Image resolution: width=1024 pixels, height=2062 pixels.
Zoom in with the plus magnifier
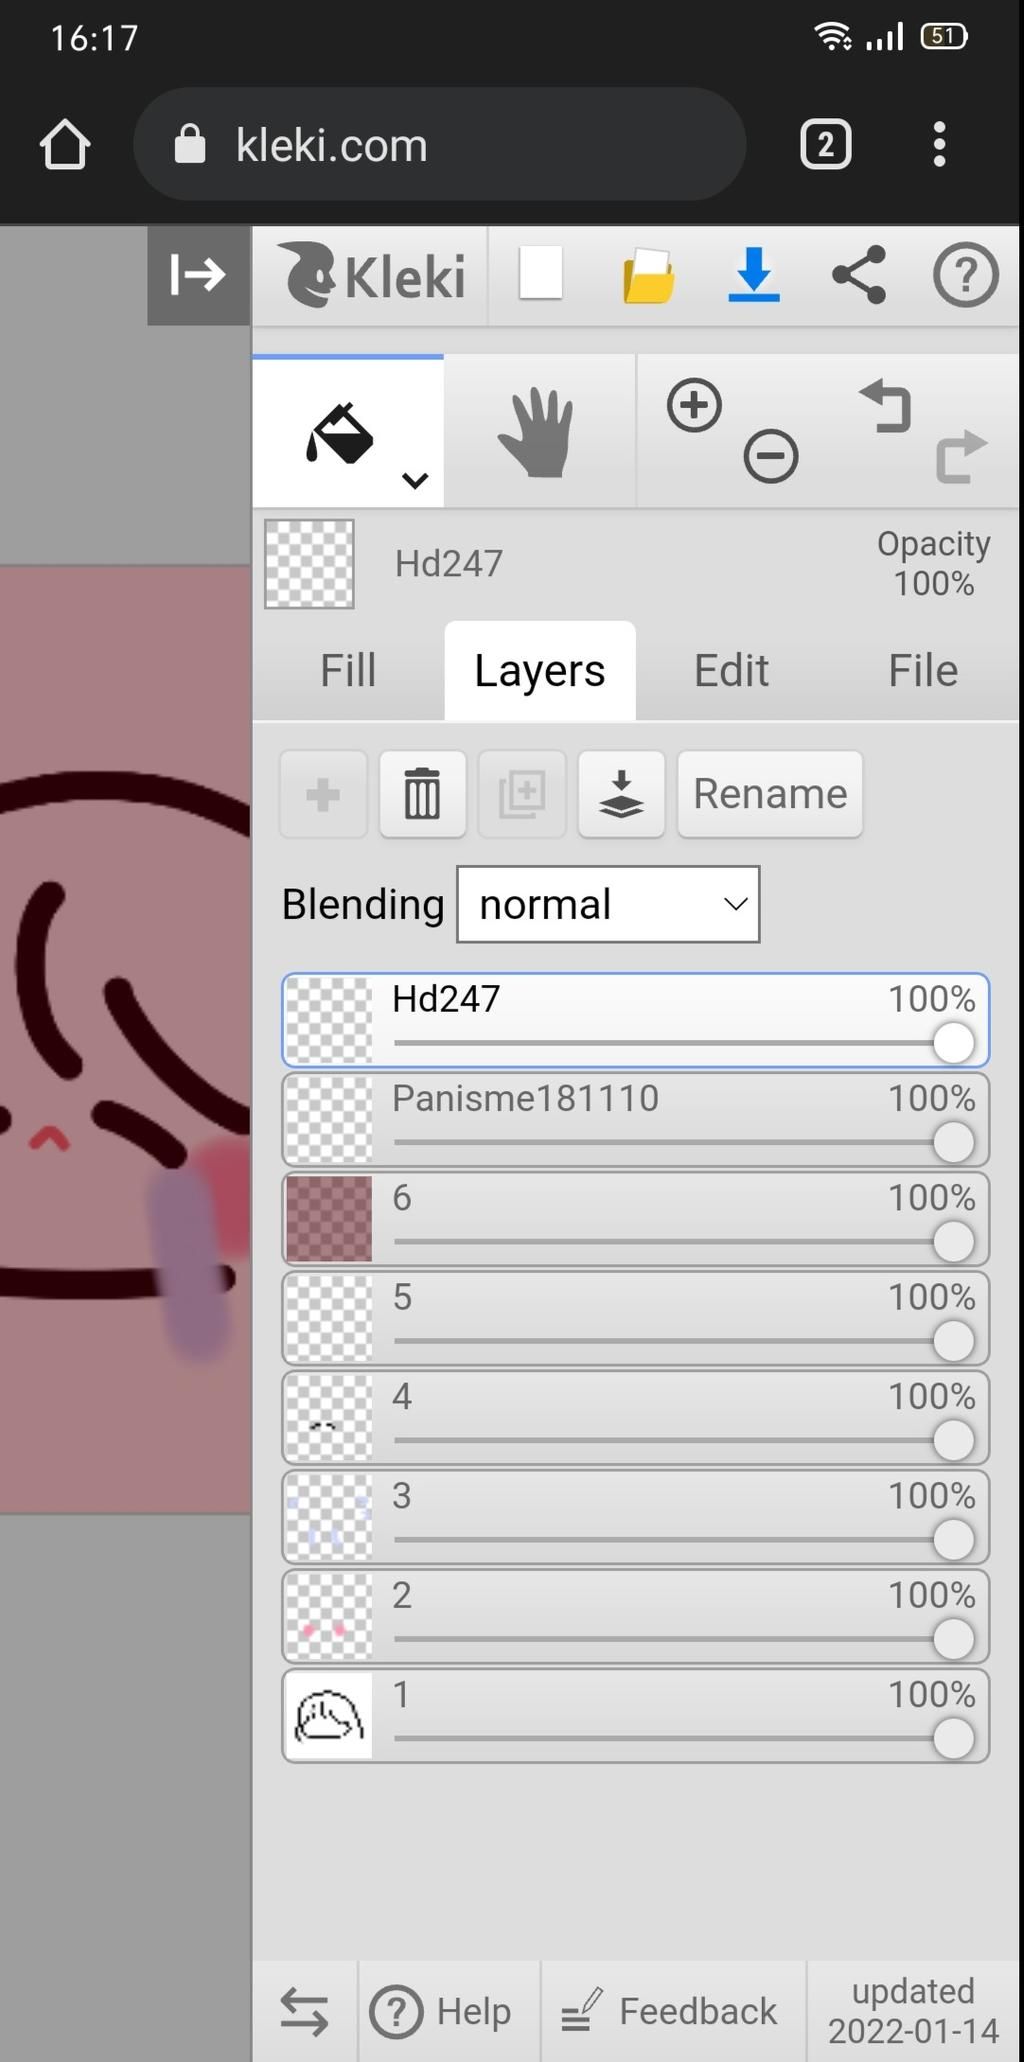(694, 406)
